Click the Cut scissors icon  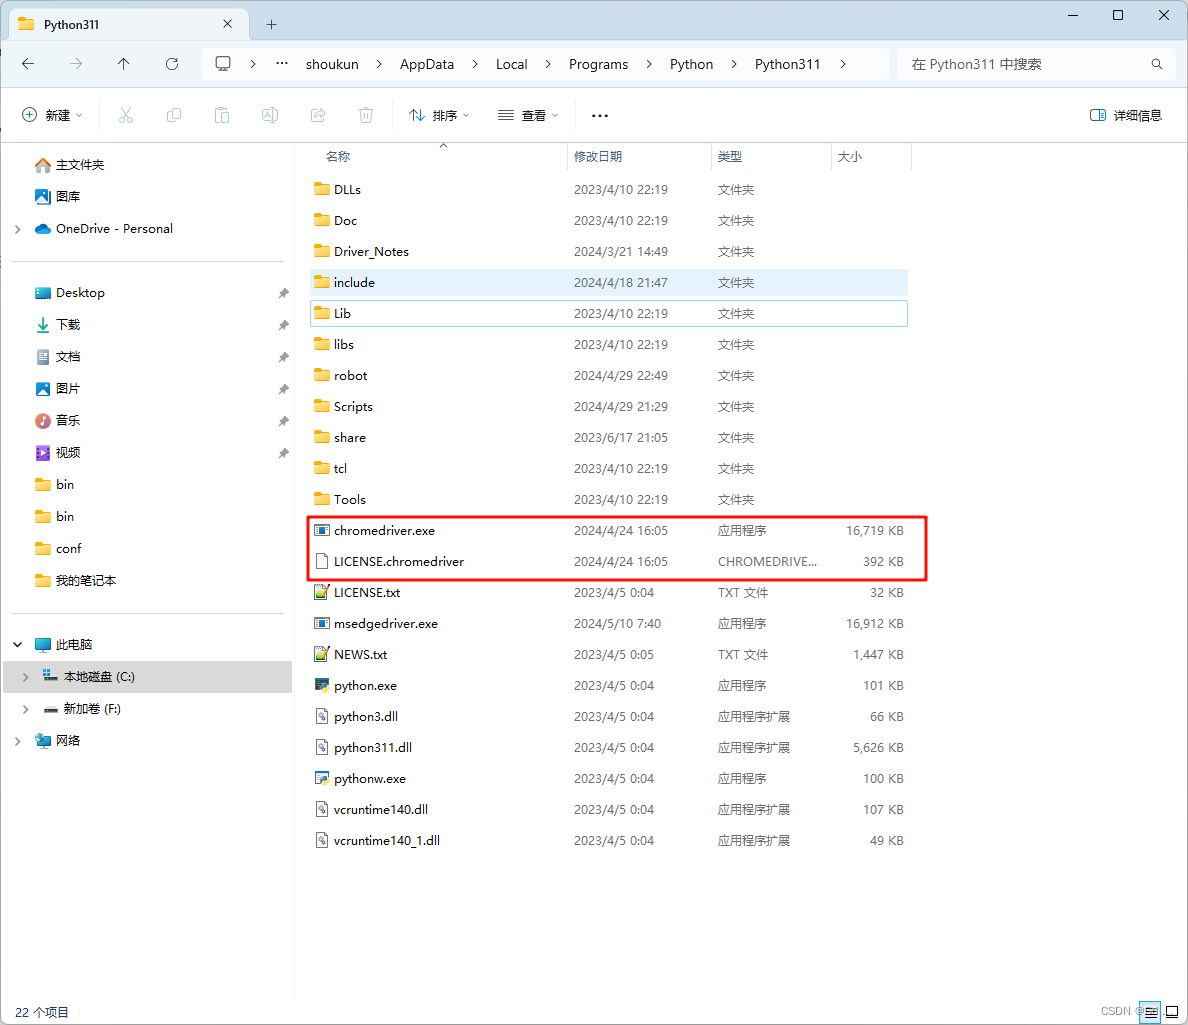(126, 115)
